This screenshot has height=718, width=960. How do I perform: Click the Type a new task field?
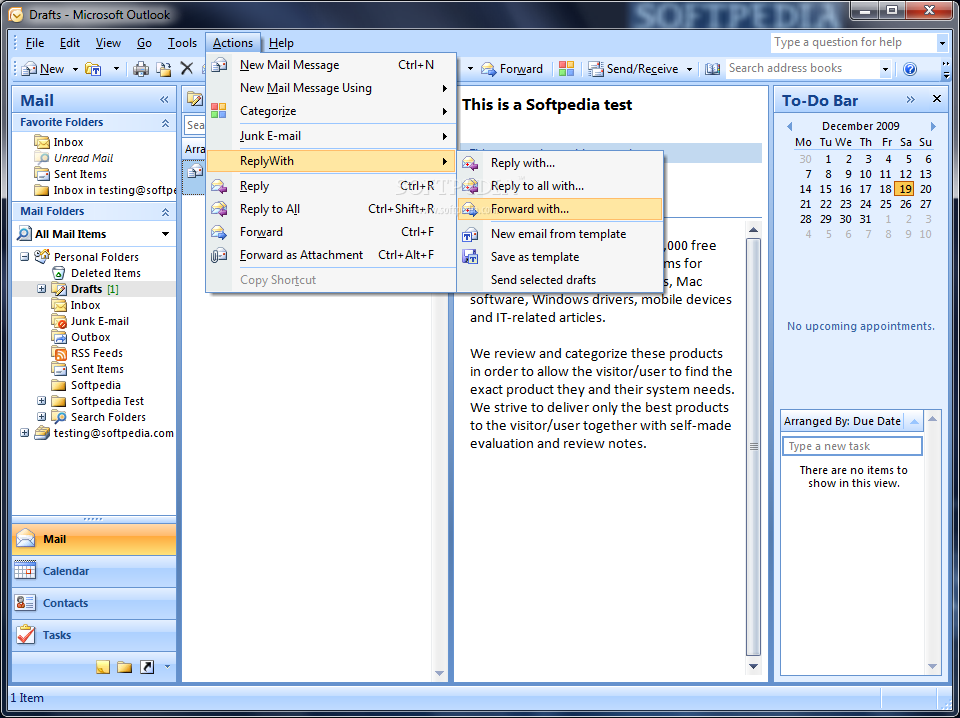[852, 446]
